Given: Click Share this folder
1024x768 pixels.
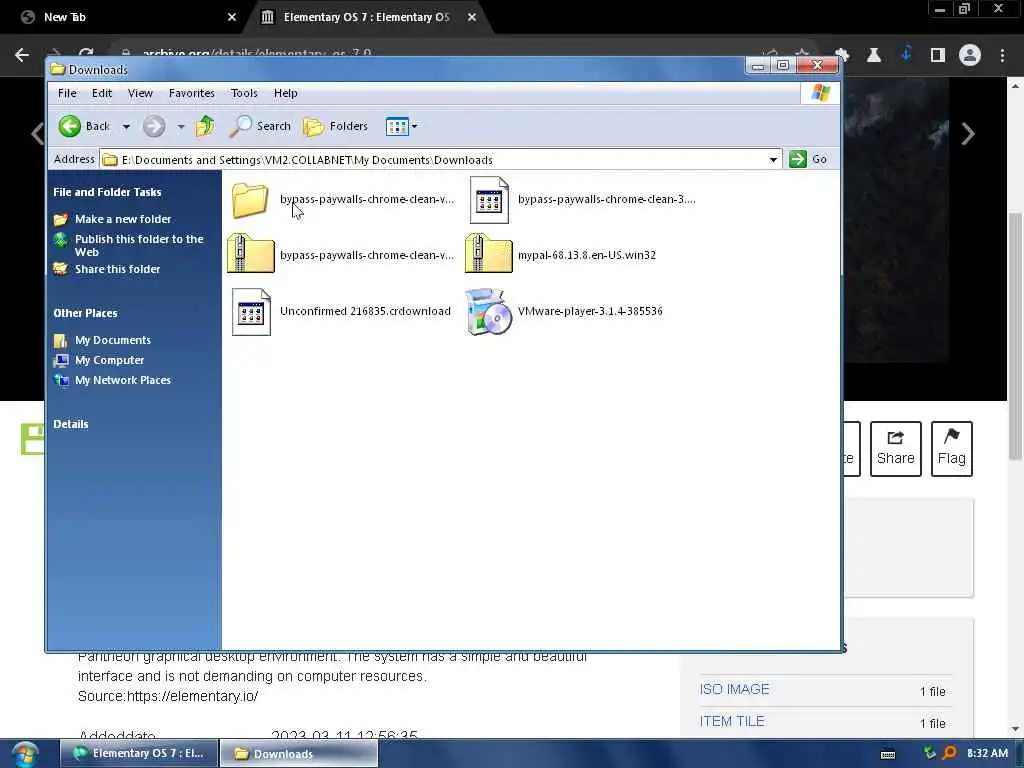Looking at the screenshot, I should tap(117, 269).
